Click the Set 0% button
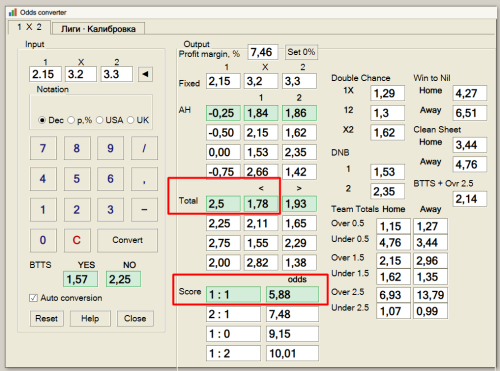The height and width of the screenshot is (371, 500). coord(301,52)
